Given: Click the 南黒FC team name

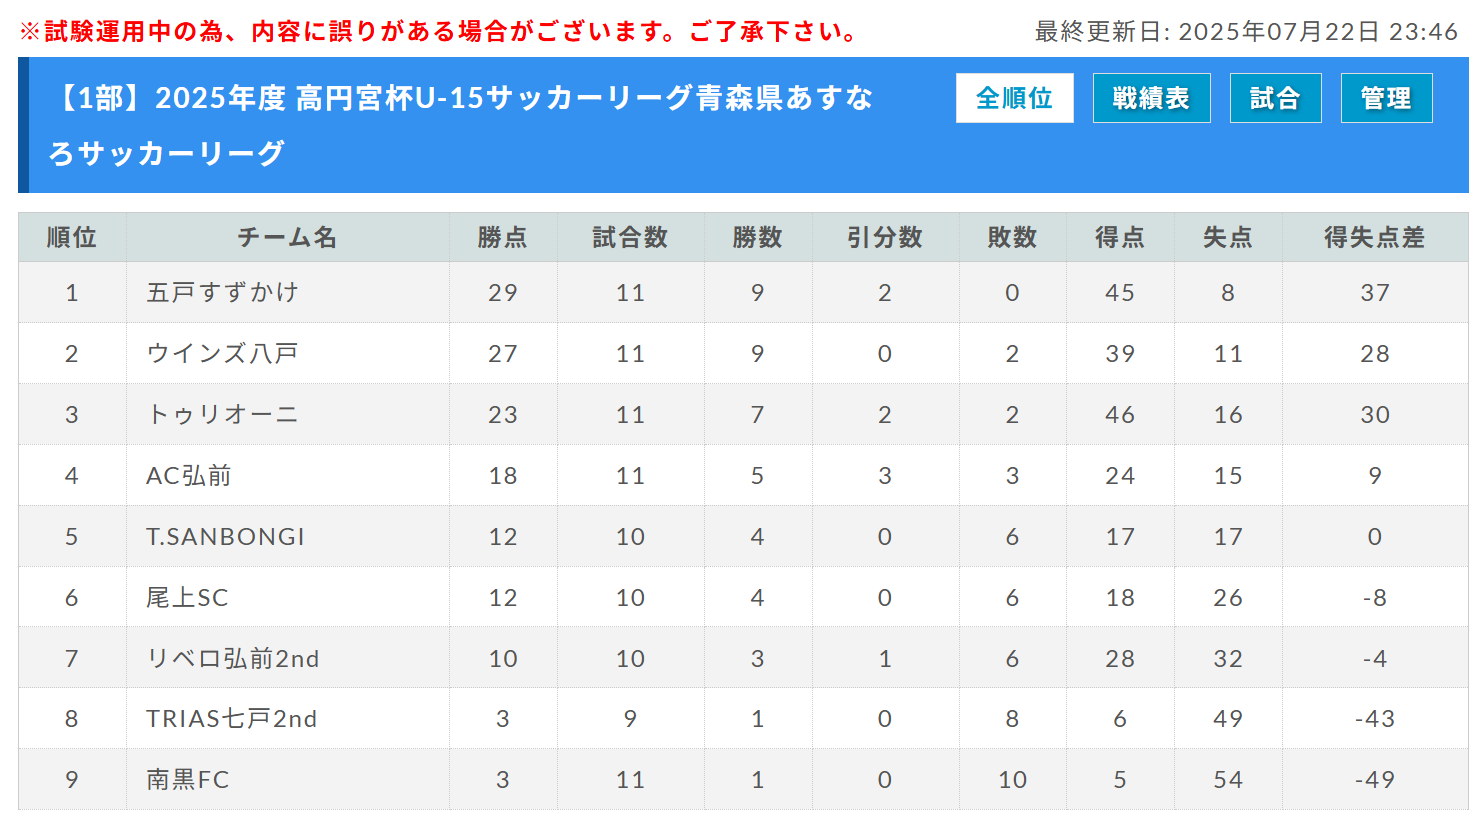Looking at the screenshot, I should pos(188,780).
